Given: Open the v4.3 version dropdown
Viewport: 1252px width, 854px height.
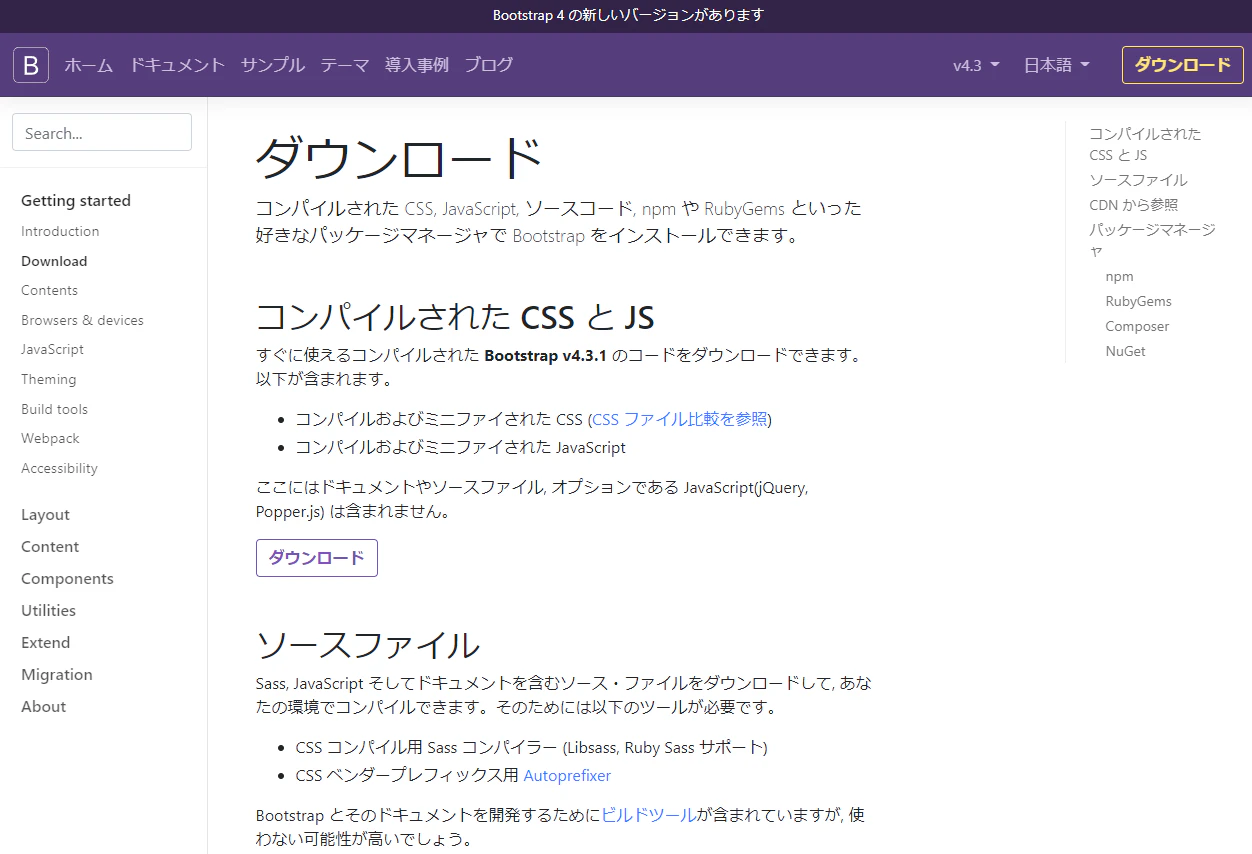Looking at the screenshot, I should 976,65.
